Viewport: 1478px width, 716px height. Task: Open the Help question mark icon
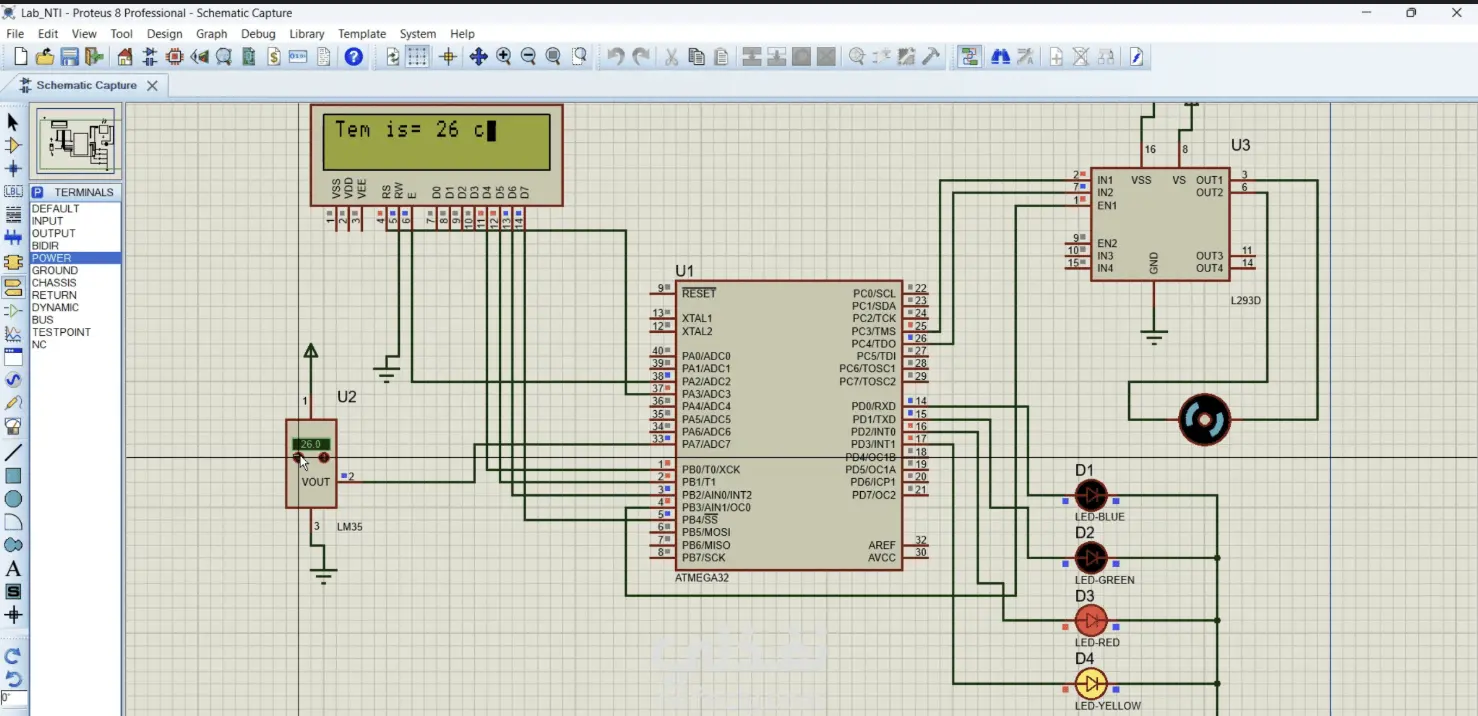[353, 57]
